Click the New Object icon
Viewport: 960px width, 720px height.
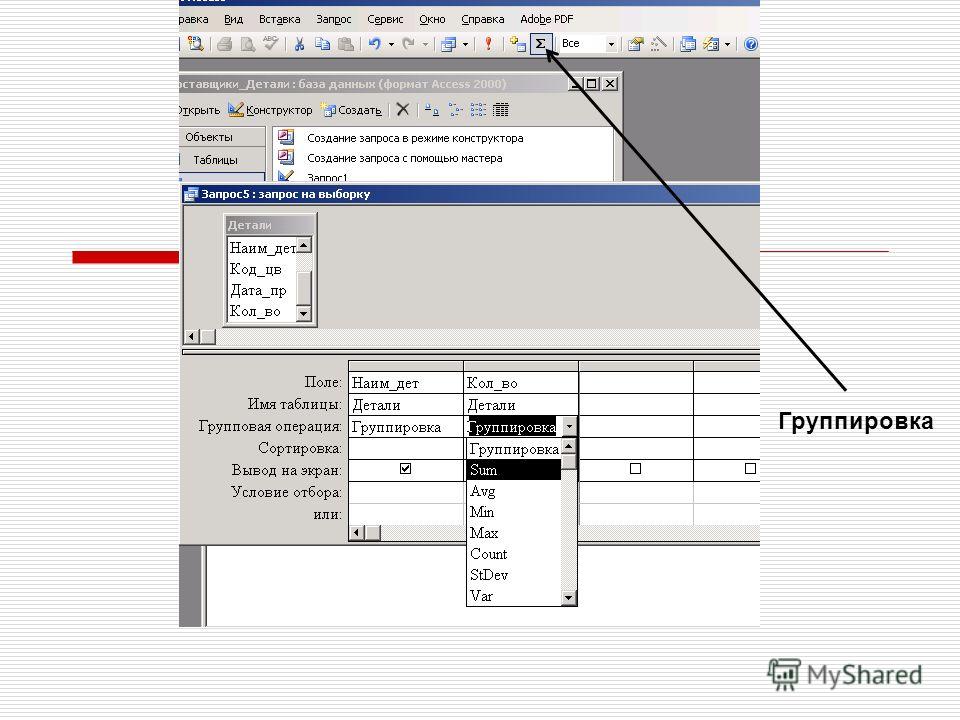pyautogui.click(x=711, y=43)
